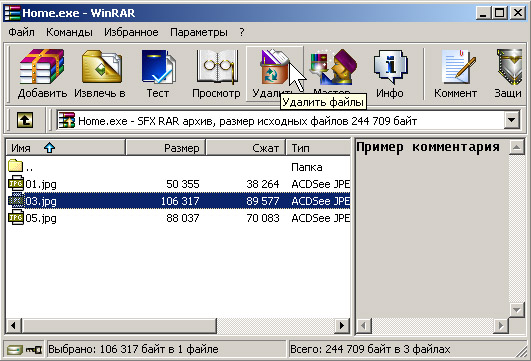Select the 03.jpg file name

pyautogui.click(x=41, y=201)
